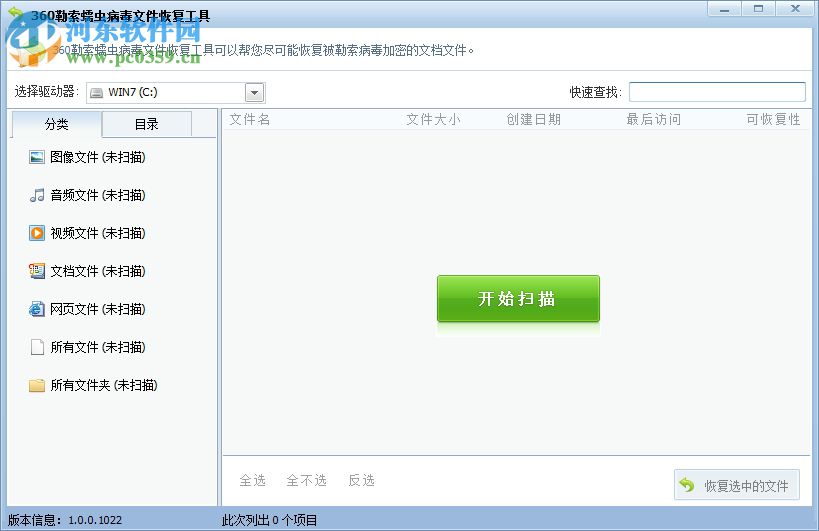Switch to the 目录 tab
The image size is (819, 531).
[x=147, y=124]
